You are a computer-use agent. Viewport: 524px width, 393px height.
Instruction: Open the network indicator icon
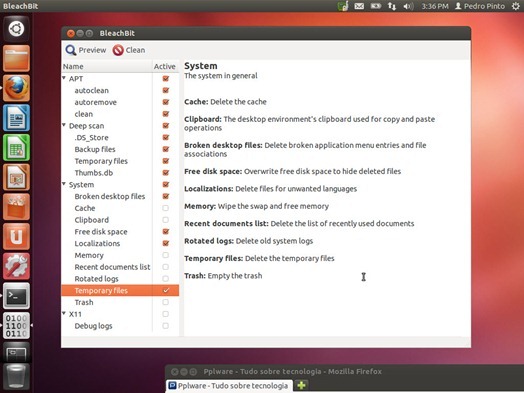coord(392,6)
